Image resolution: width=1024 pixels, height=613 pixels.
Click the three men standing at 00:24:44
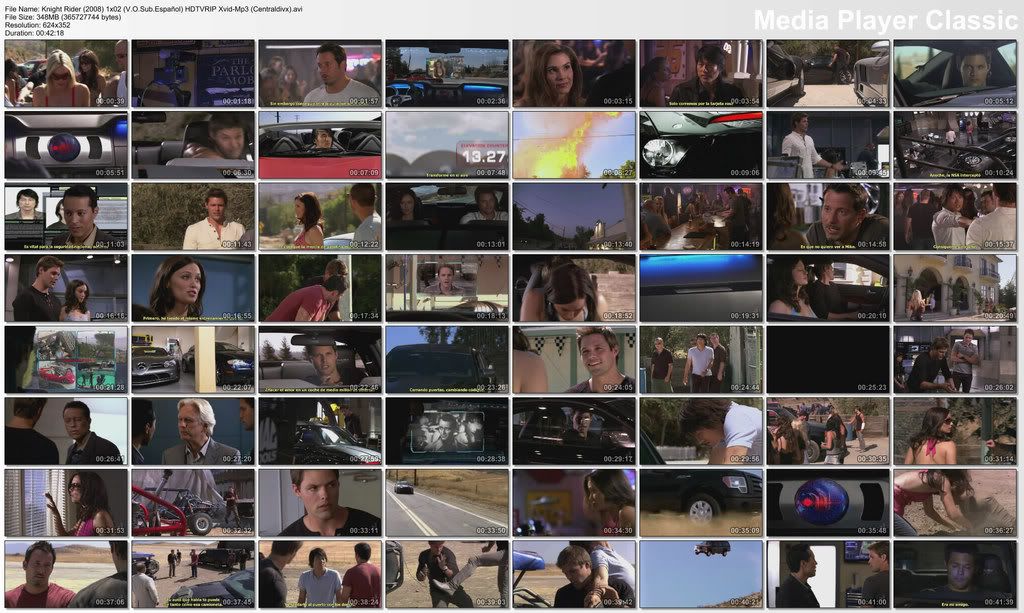coord(701,360)
